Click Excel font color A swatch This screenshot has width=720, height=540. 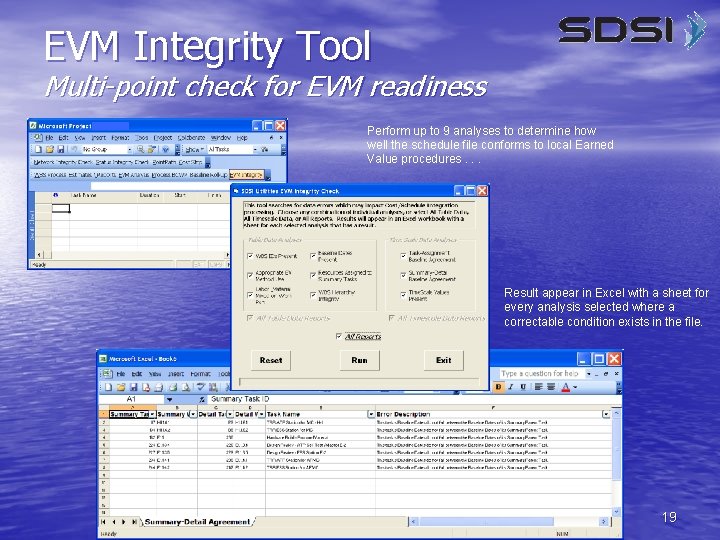(565, 388)
